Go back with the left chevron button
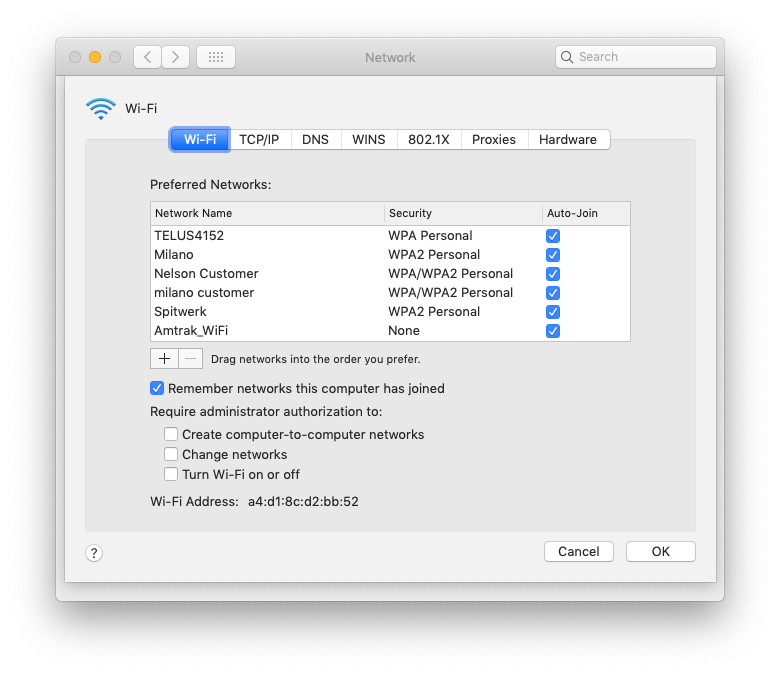780x675 pixels. tap(147, 57)
